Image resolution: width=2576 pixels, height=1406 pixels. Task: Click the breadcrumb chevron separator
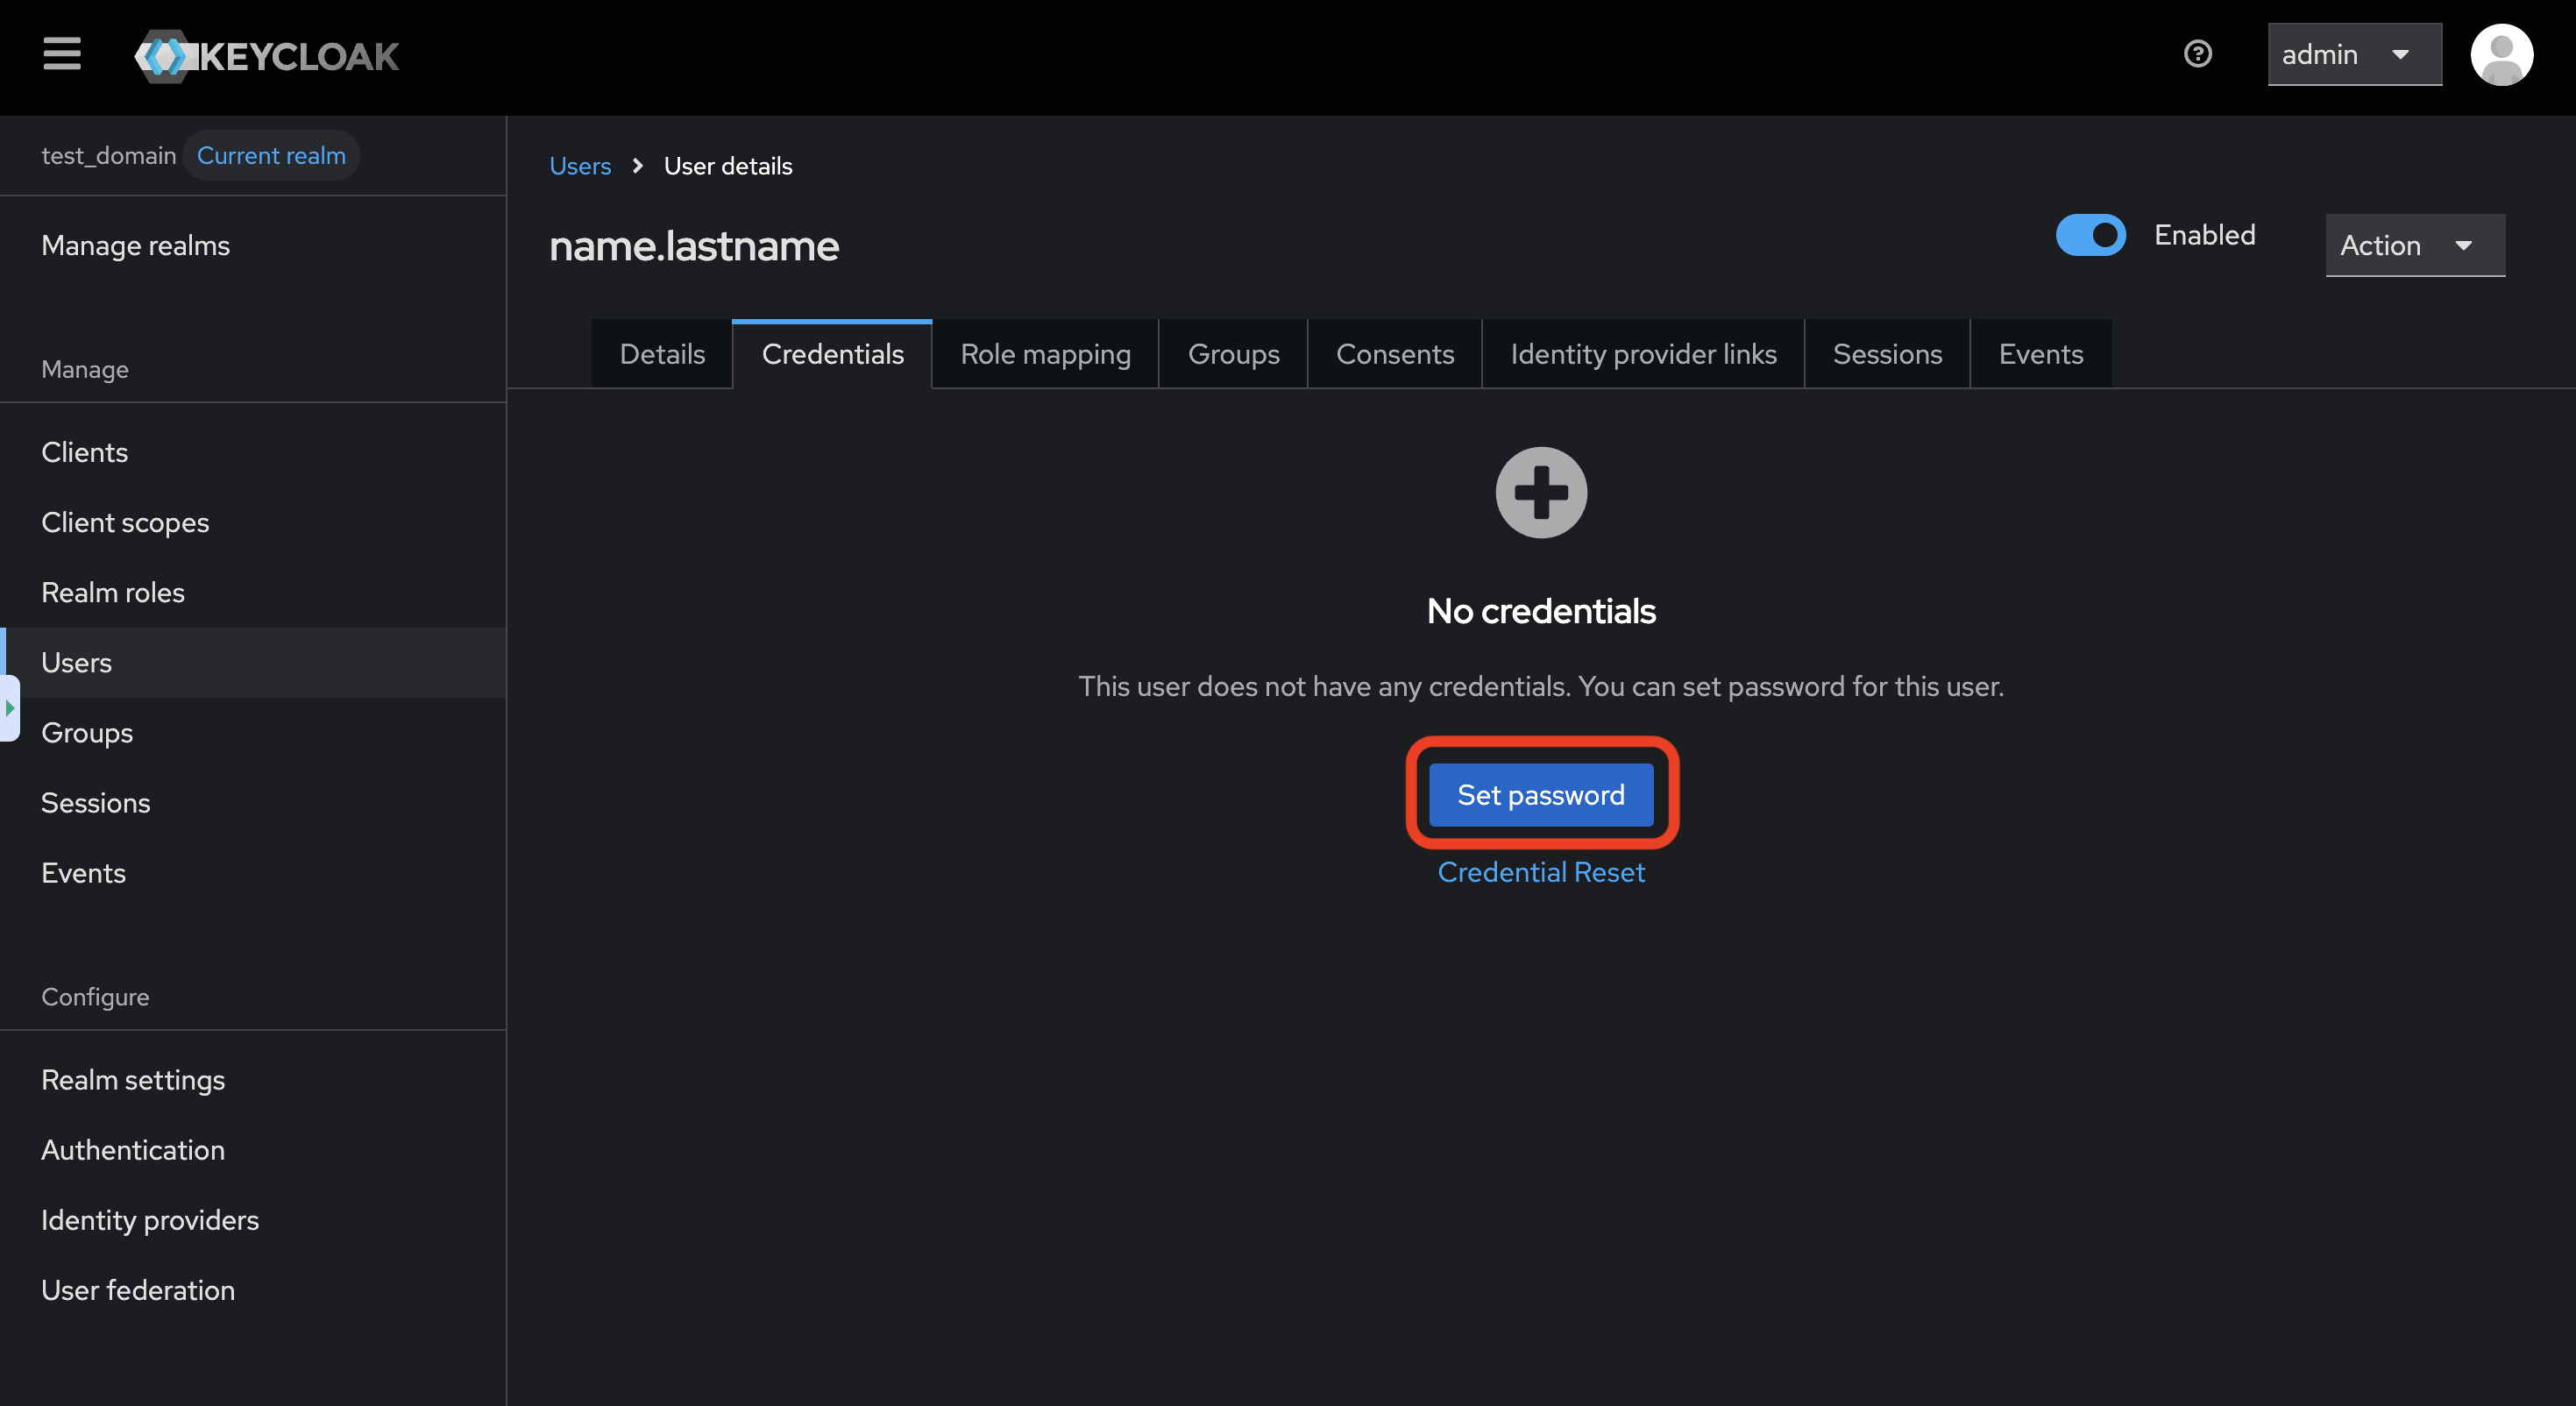(637, 166)
